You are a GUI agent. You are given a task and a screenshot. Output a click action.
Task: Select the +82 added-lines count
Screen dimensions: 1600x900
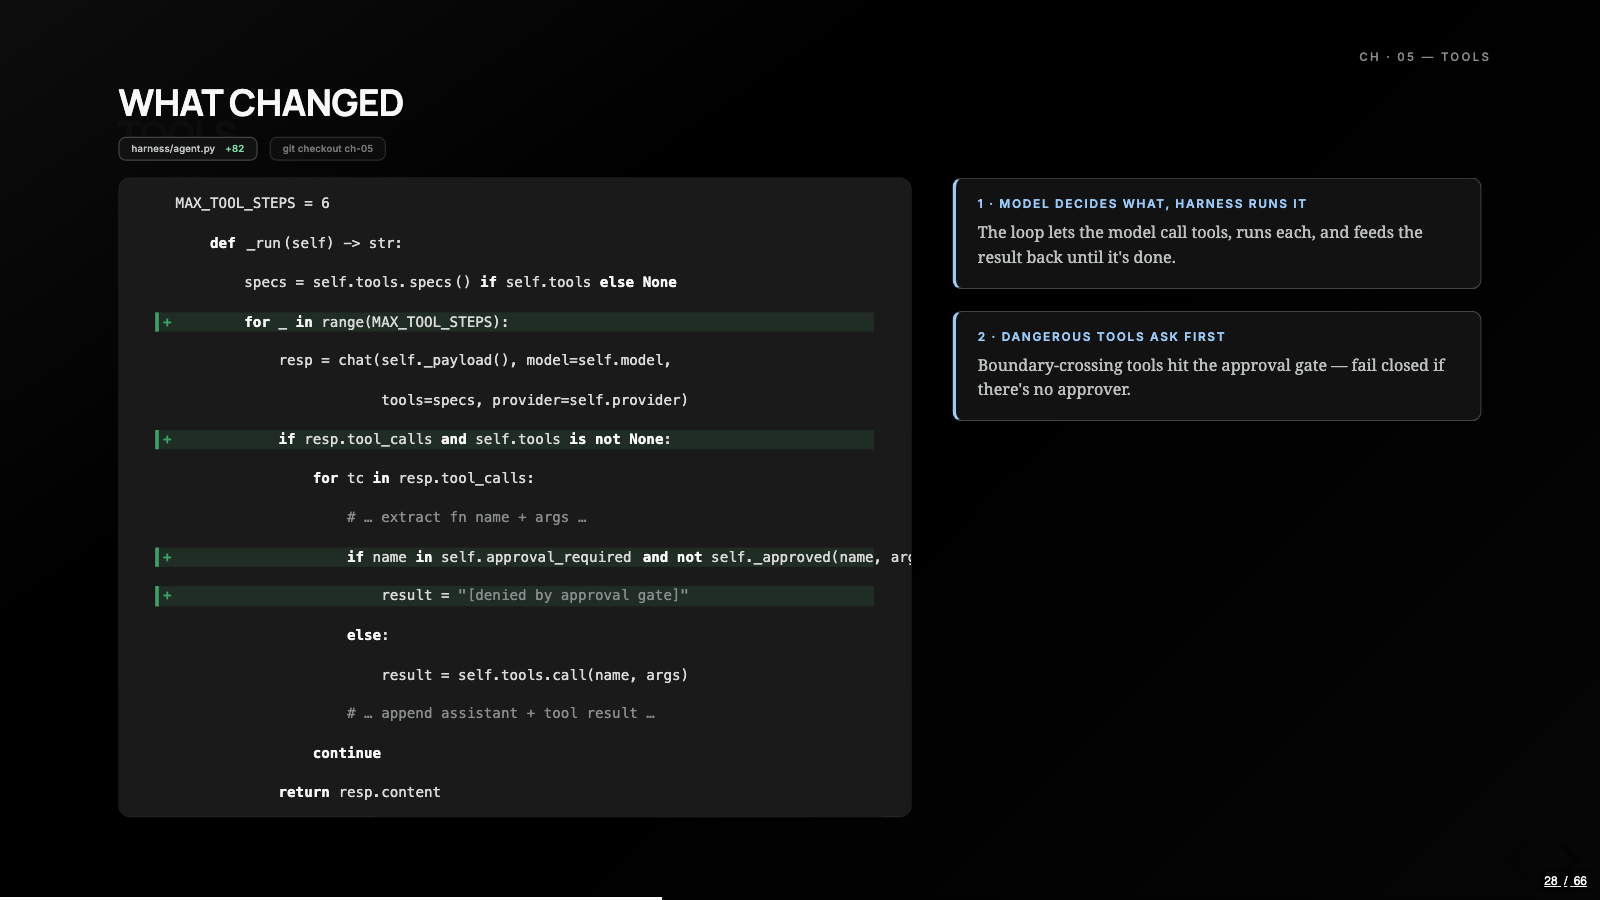[235, 149]
